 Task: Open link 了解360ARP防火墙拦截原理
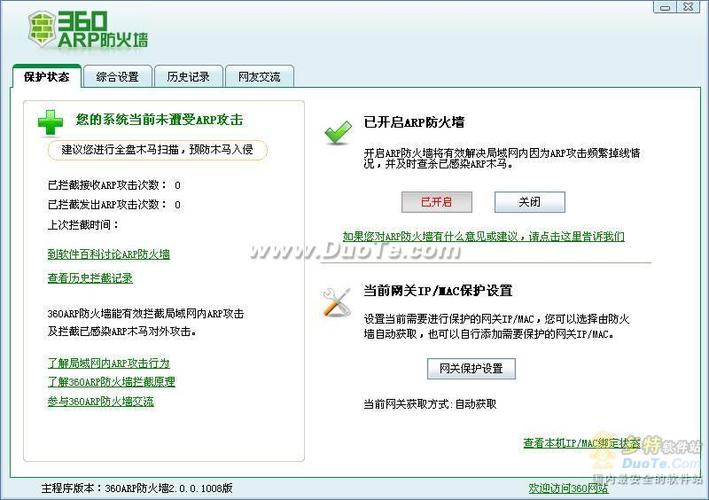coord(111,382)
